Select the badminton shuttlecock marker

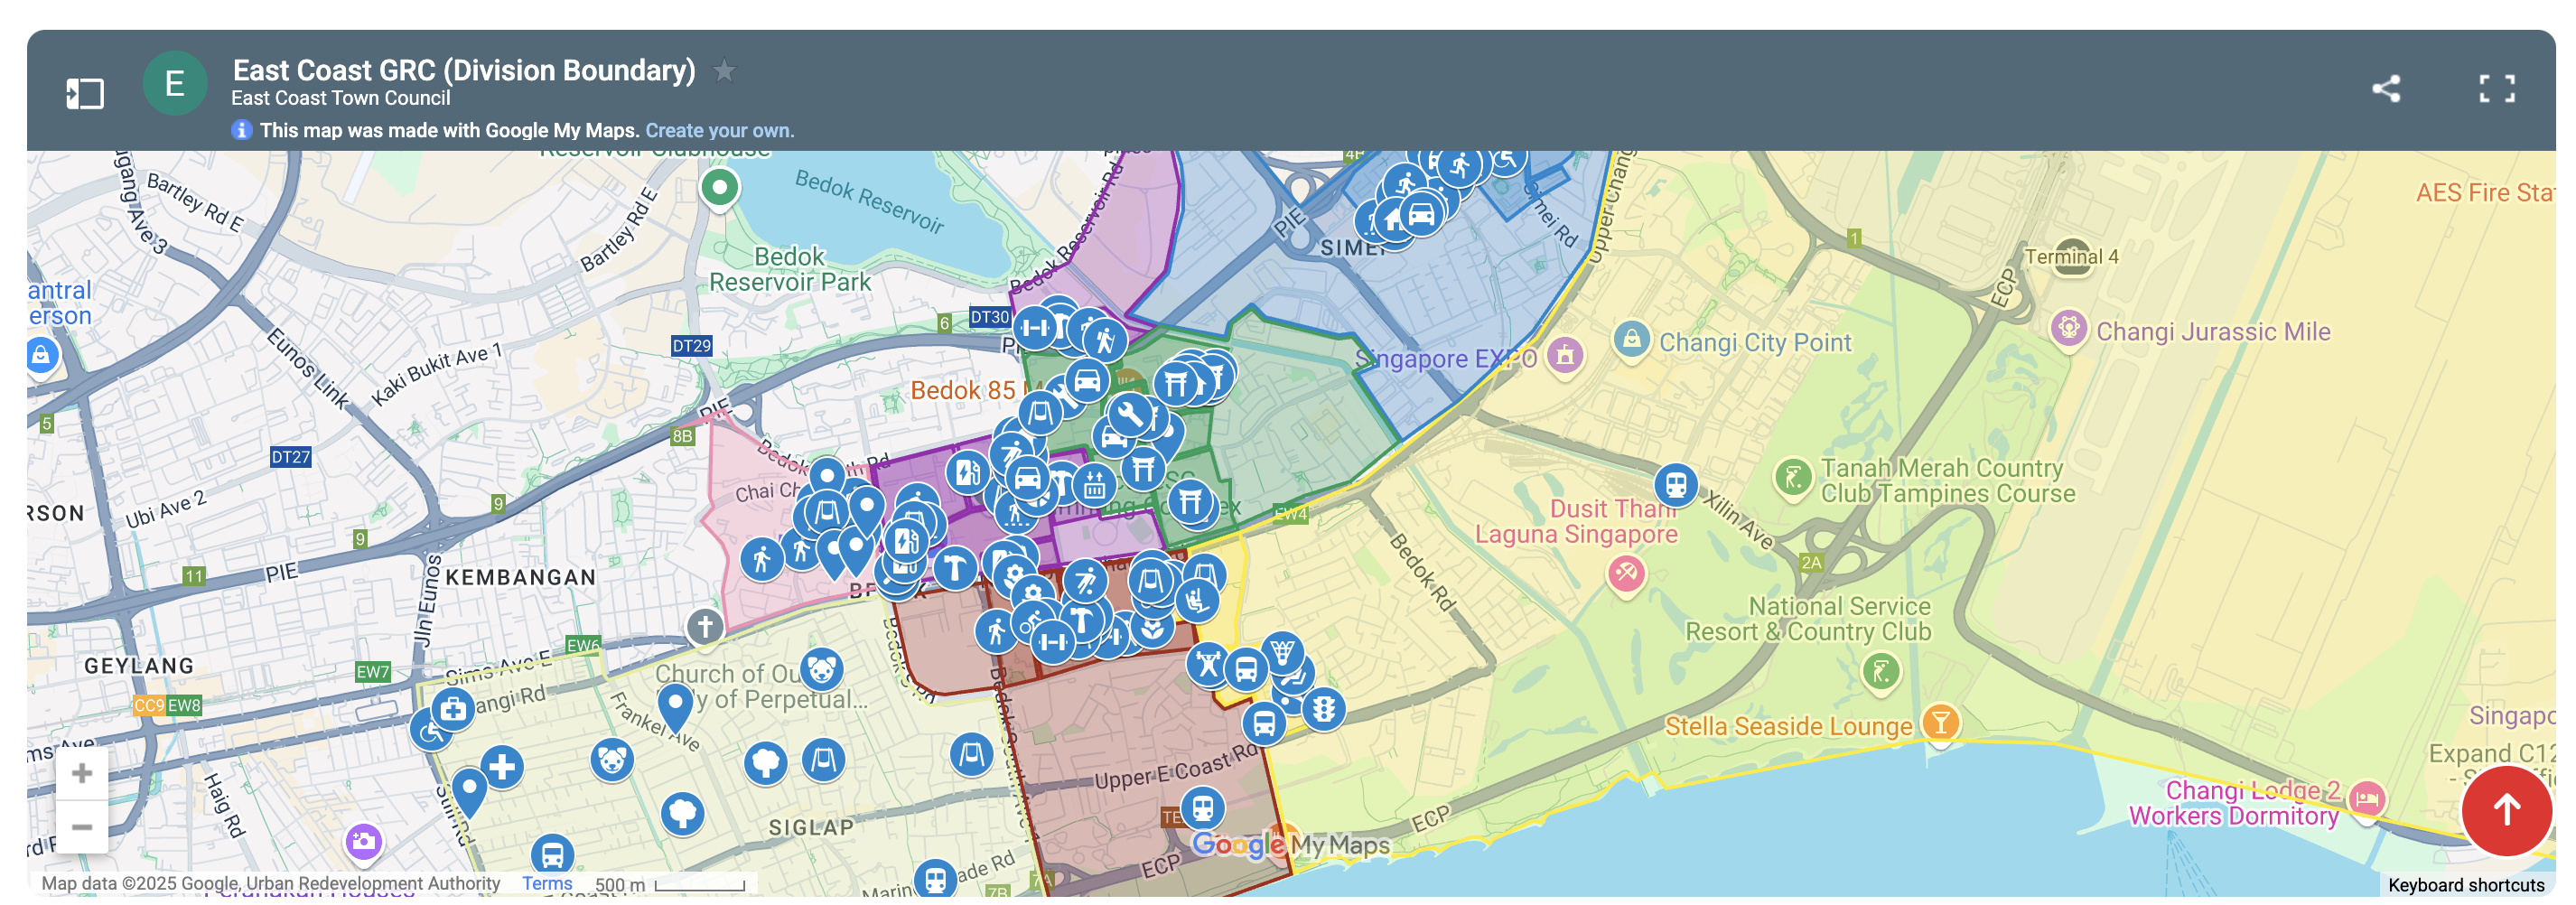(x=1282, y=653)
